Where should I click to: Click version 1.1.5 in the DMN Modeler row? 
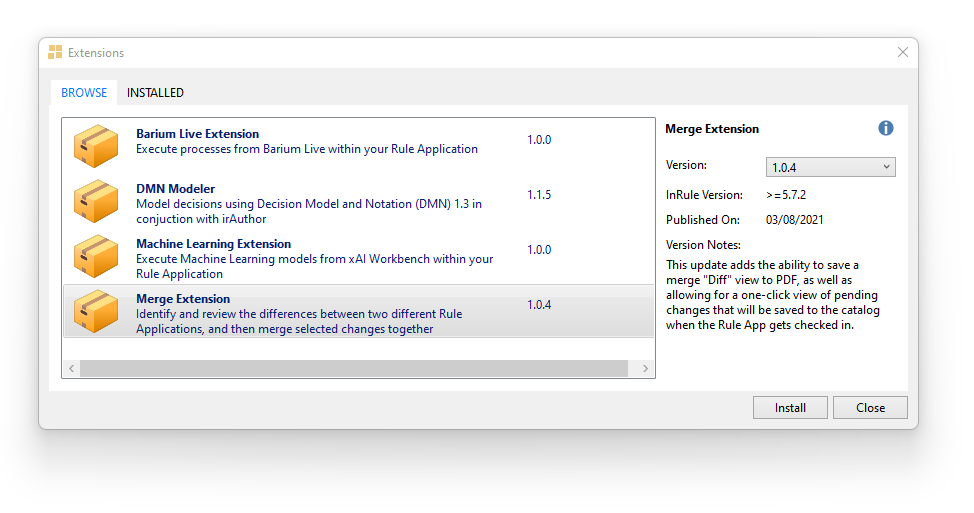point(539,195)
